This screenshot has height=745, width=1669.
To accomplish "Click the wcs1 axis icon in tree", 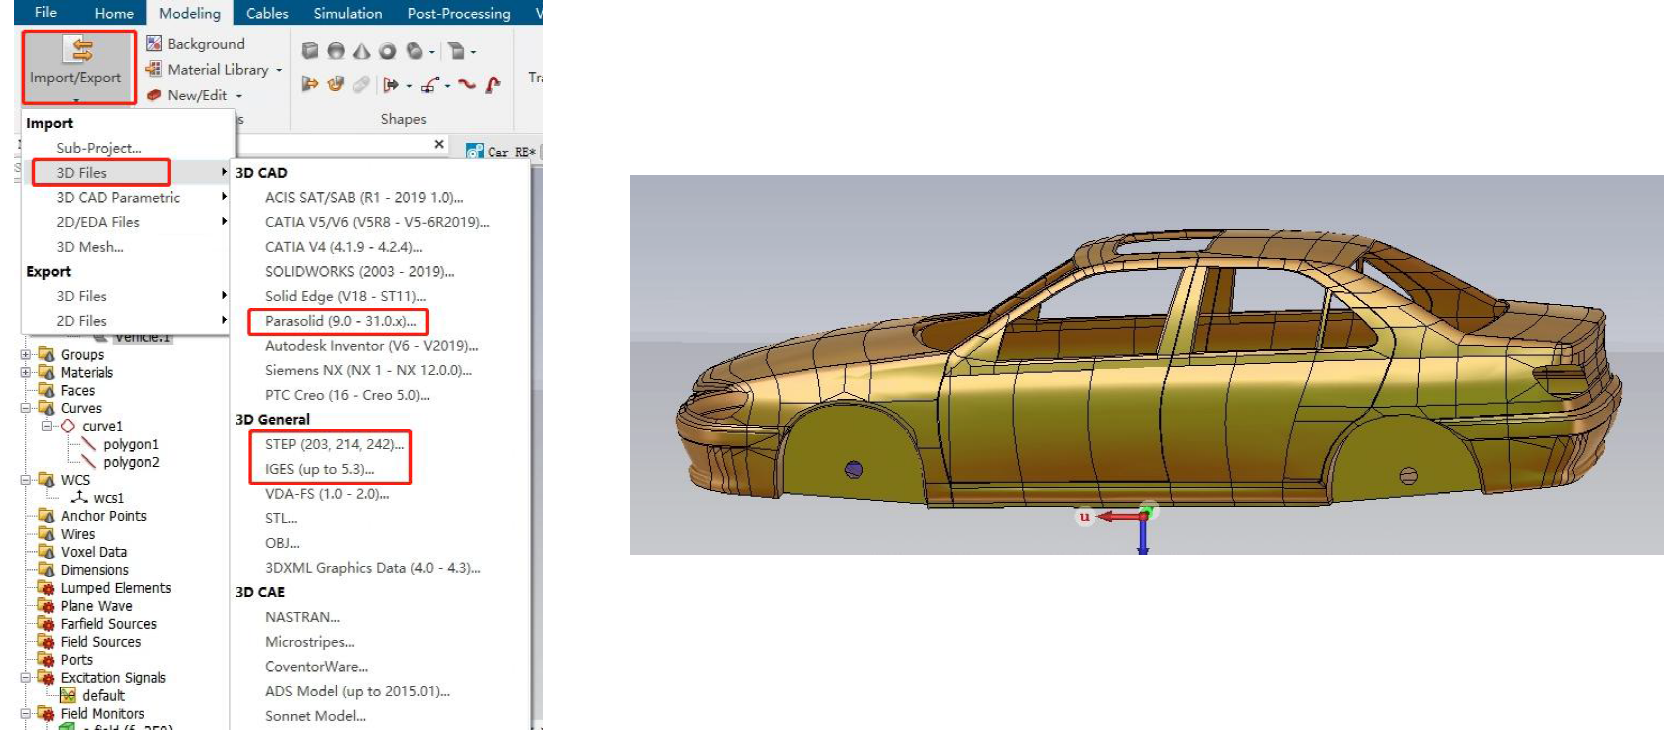I will (80, 497).
